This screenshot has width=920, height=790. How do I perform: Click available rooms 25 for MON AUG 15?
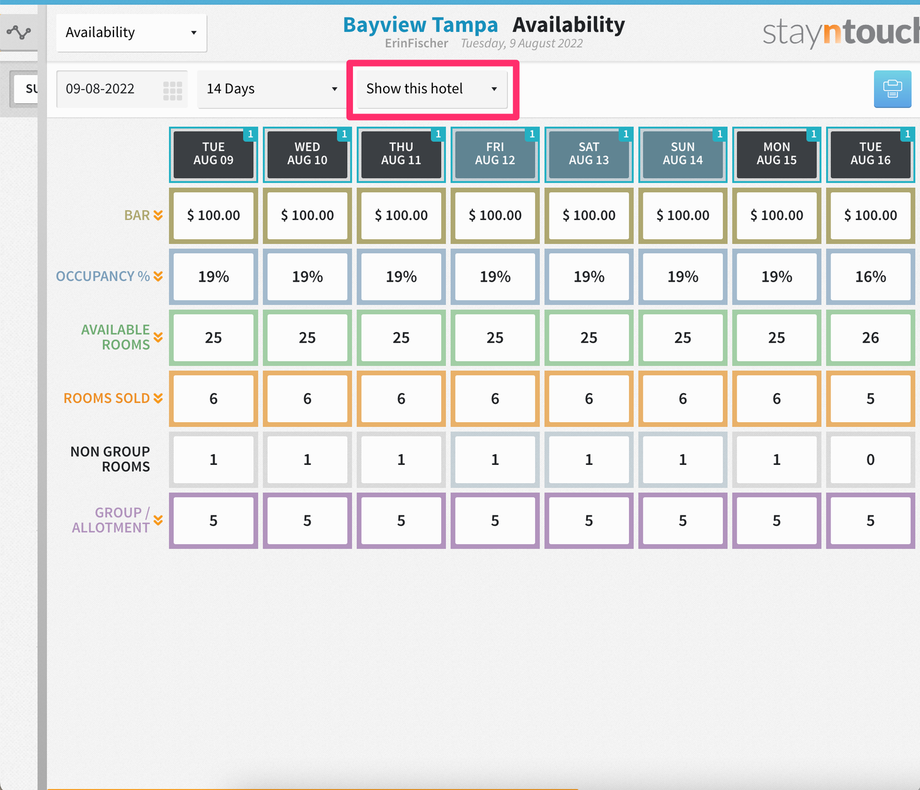pos(777,337)
